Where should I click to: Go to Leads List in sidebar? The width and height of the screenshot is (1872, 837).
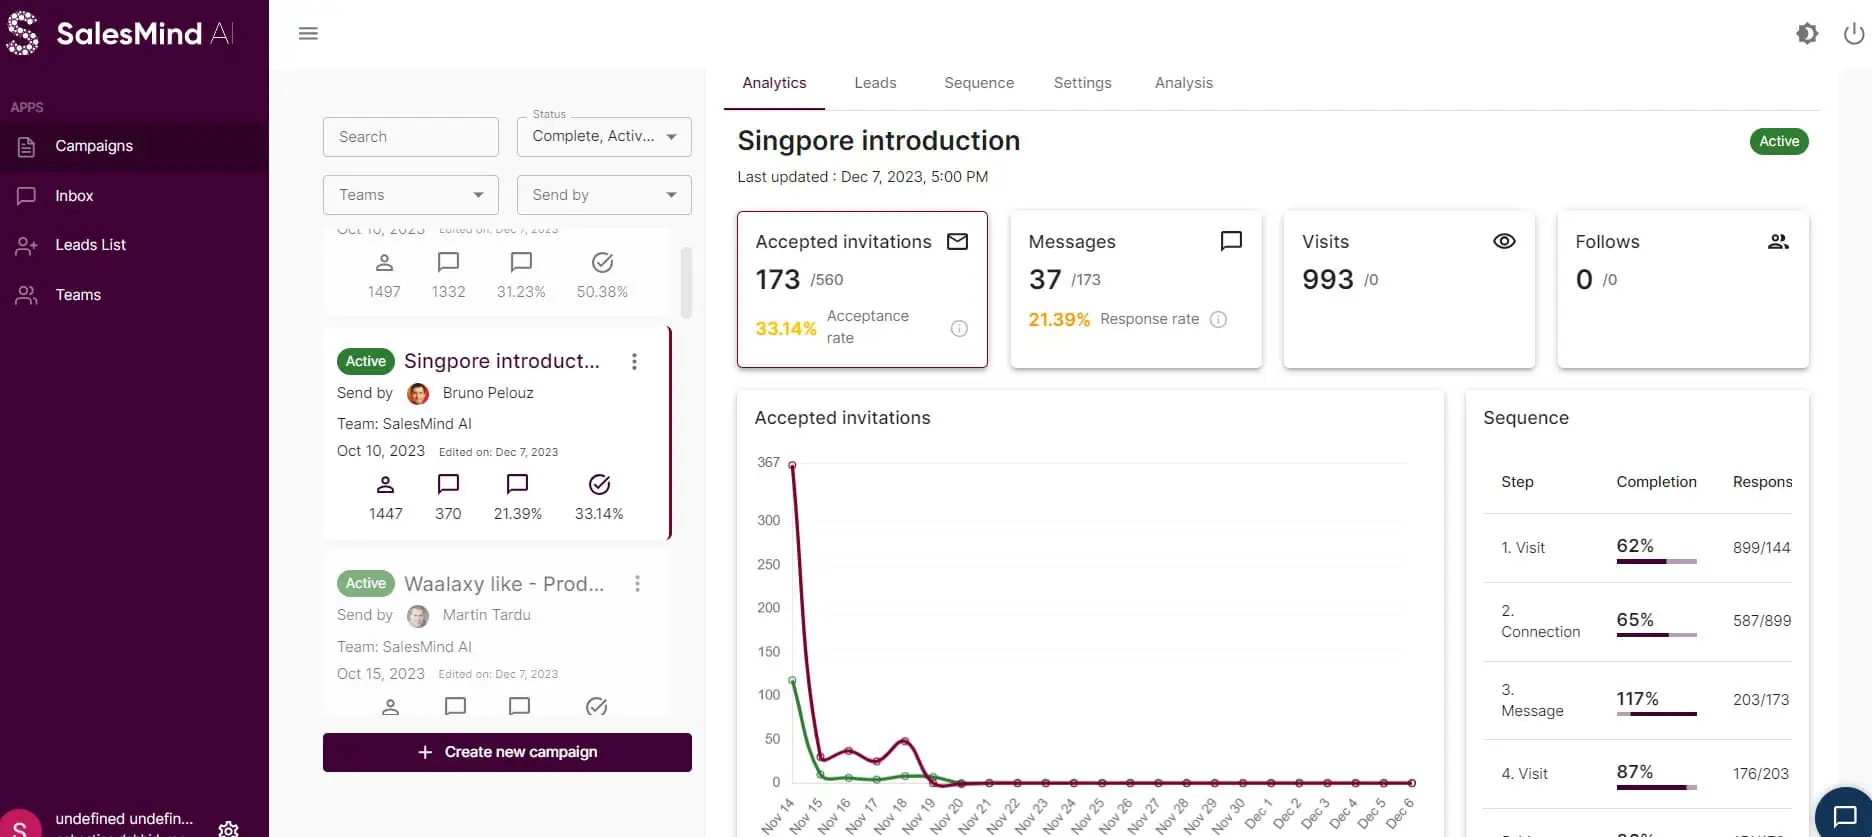(x=134, y=245)
